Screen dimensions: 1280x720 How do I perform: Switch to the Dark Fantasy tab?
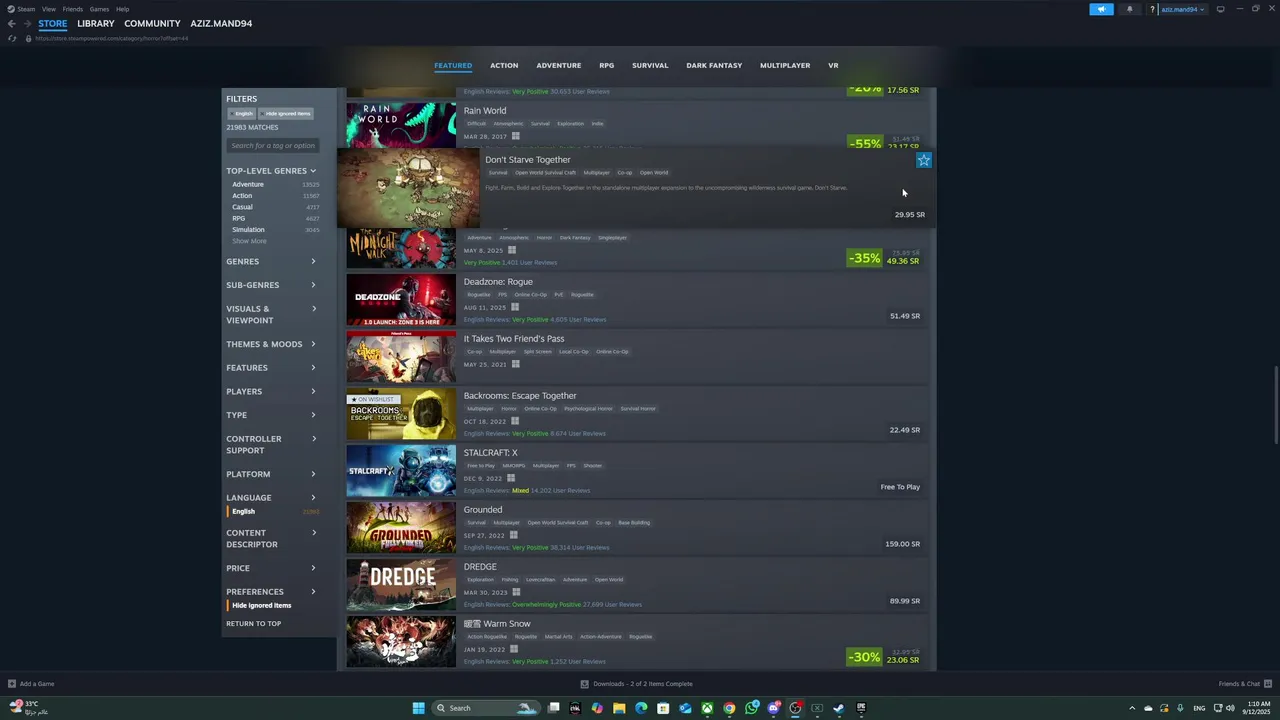[x=714, y=65]
